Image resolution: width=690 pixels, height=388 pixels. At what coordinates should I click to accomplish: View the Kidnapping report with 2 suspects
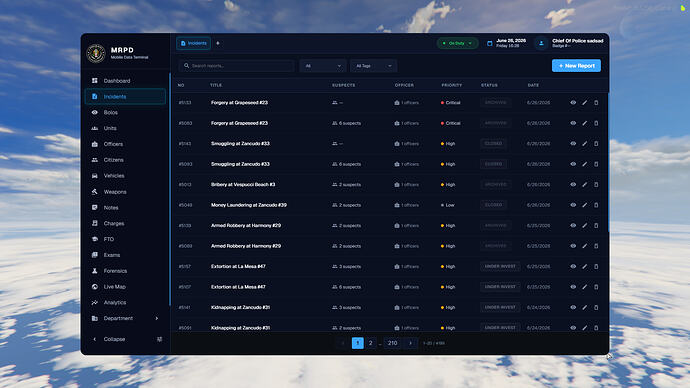coord(573,328)
